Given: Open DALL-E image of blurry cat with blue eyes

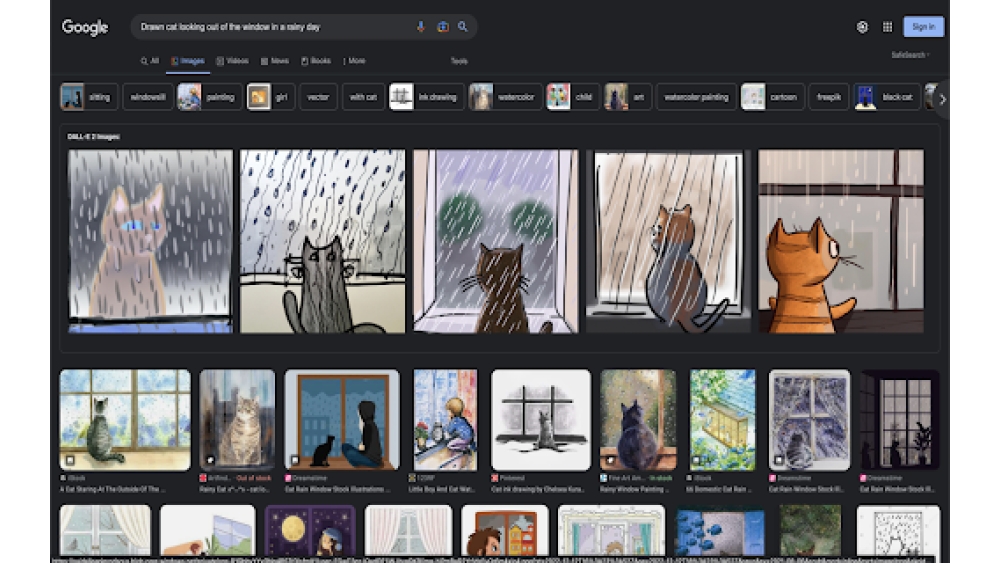Looking at the screenshot, I should [151, 241].
